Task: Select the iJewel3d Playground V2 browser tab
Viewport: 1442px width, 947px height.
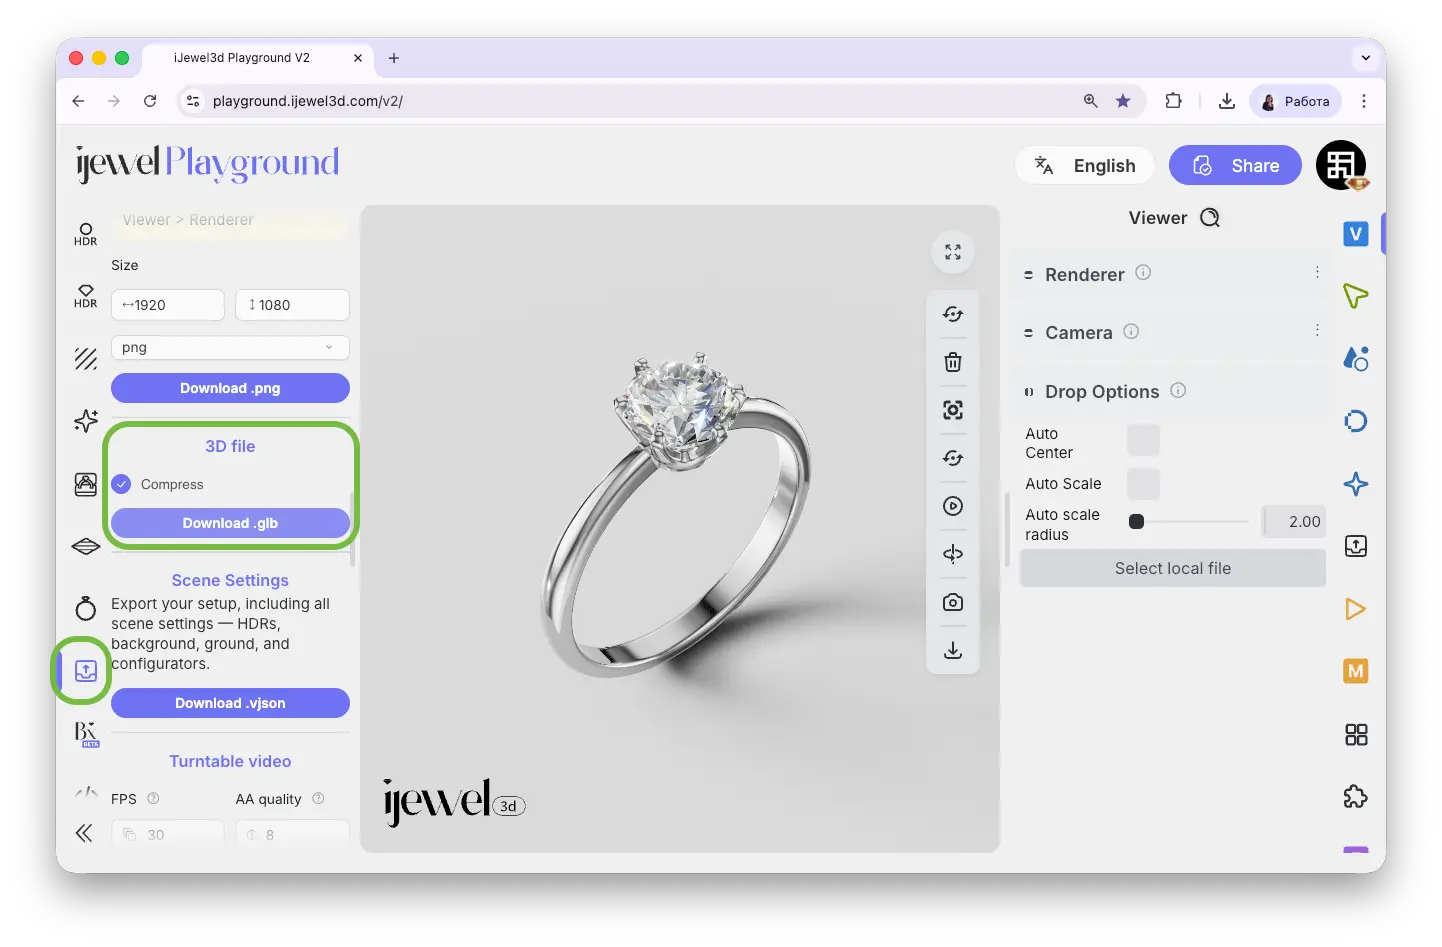Action: click(256, 58)
